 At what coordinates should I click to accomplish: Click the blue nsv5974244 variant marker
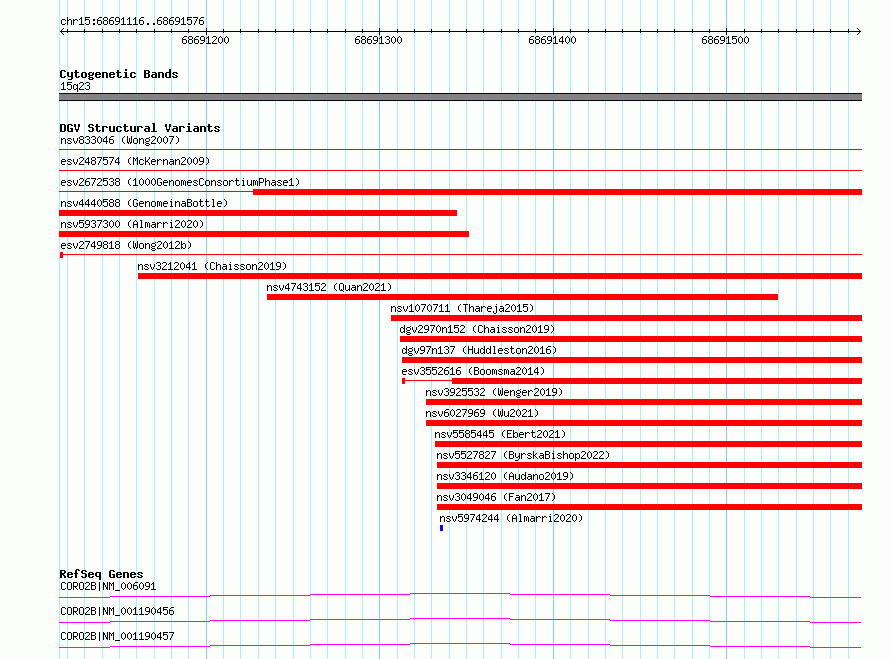tap(442, 528)
